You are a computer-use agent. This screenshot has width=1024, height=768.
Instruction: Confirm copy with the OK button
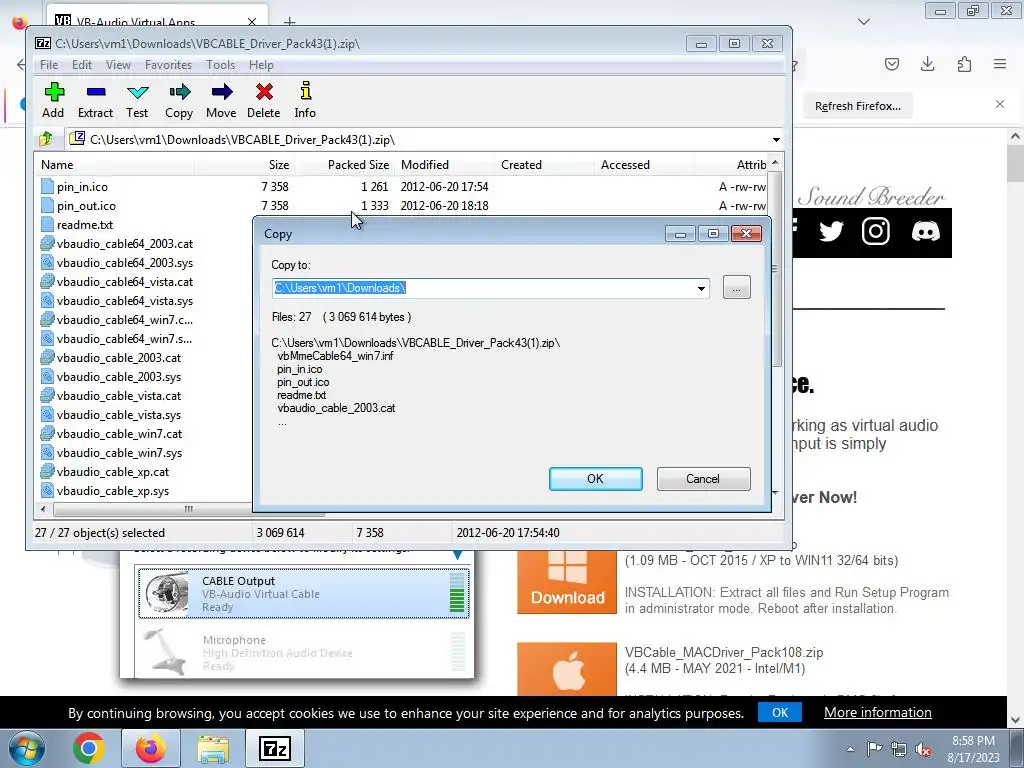click(x=596, y=479)
